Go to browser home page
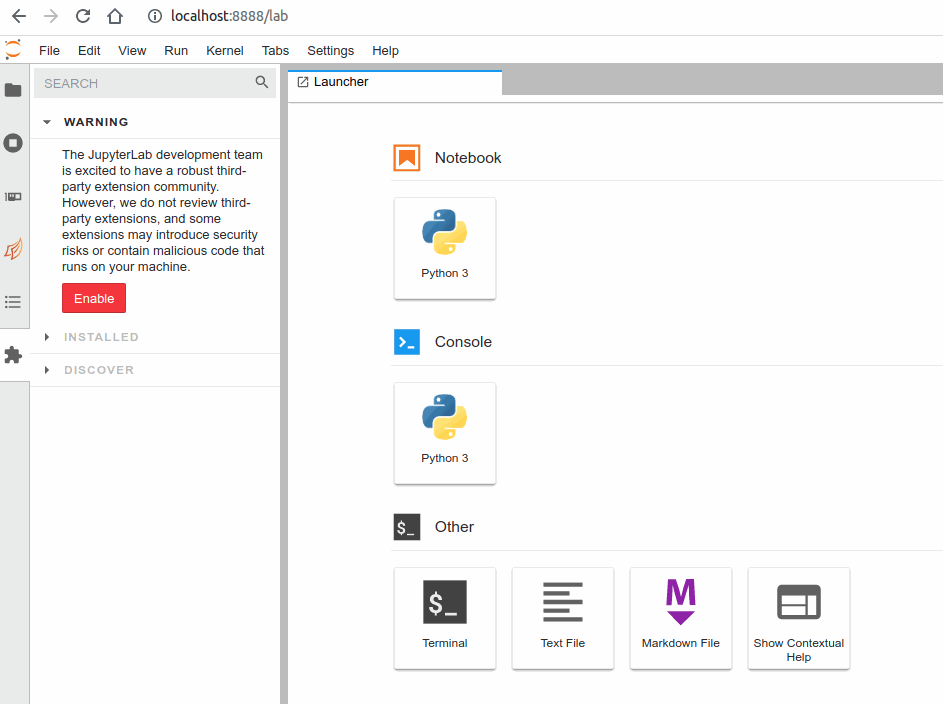This screenshot has height=704, width=943. 115,16
